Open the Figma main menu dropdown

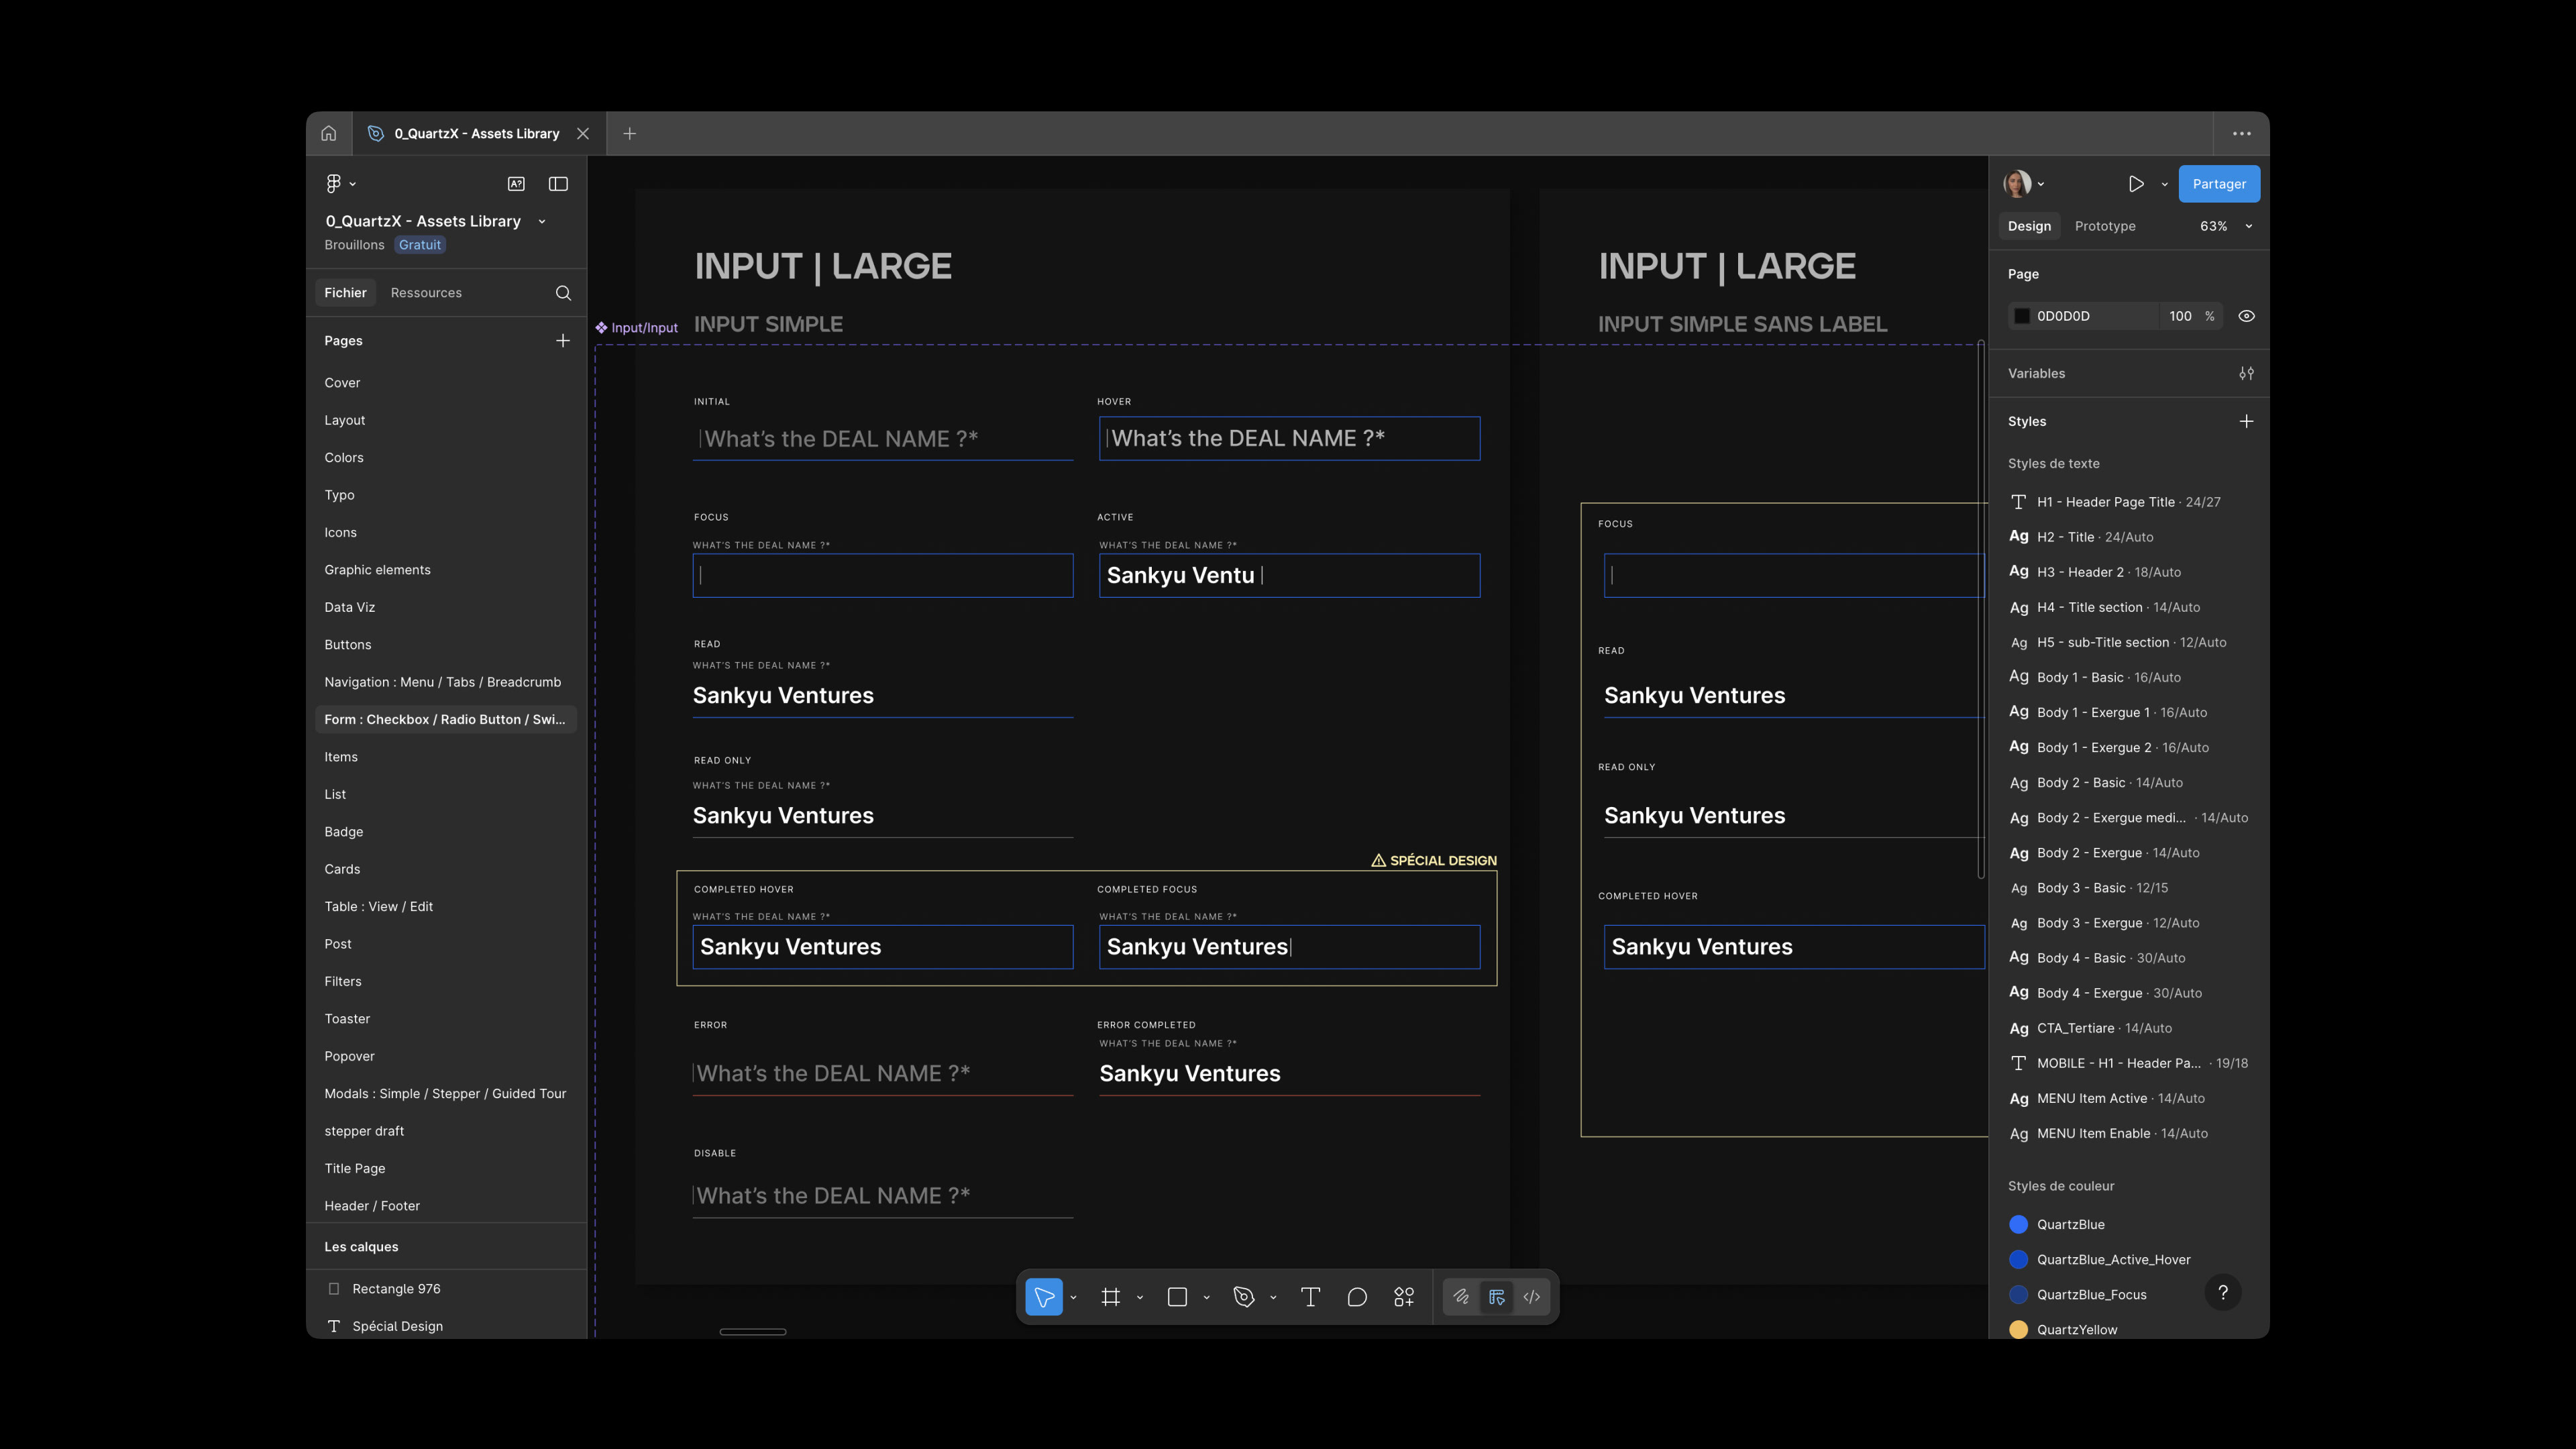pos(339,184)
